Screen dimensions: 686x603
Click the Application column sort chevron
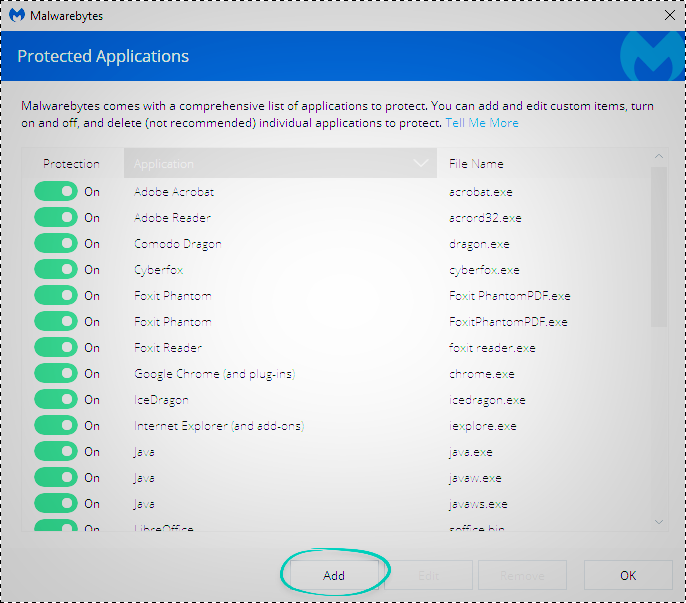420,163
